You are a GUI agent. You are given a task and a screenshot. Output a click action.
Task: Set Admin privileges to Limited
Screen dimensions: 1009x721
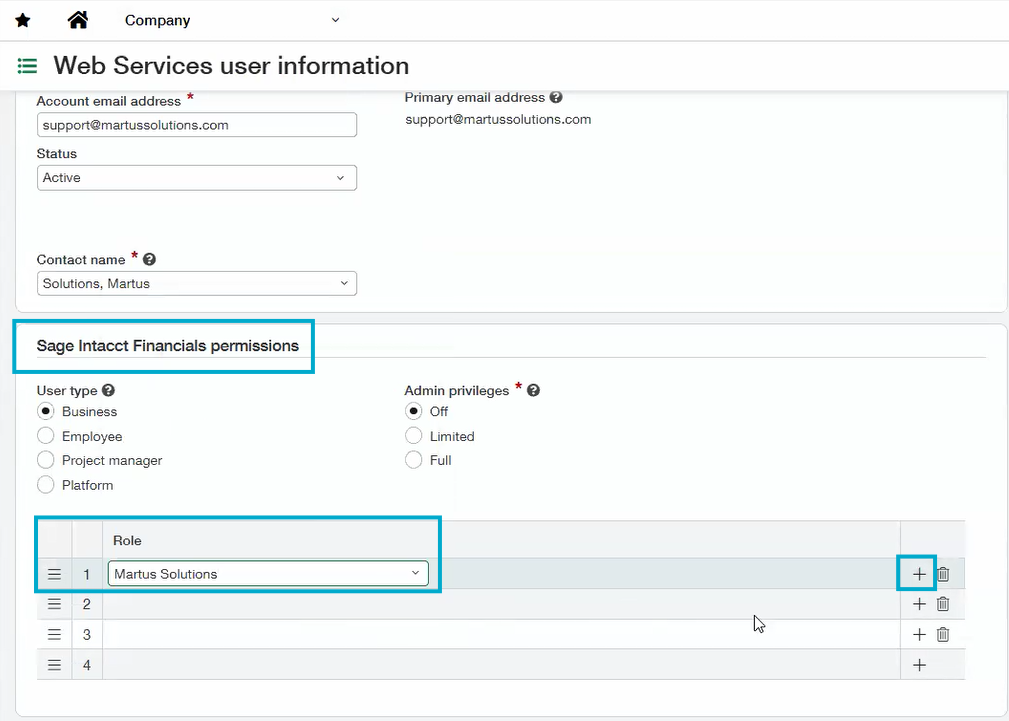click(x=413, y=436)
